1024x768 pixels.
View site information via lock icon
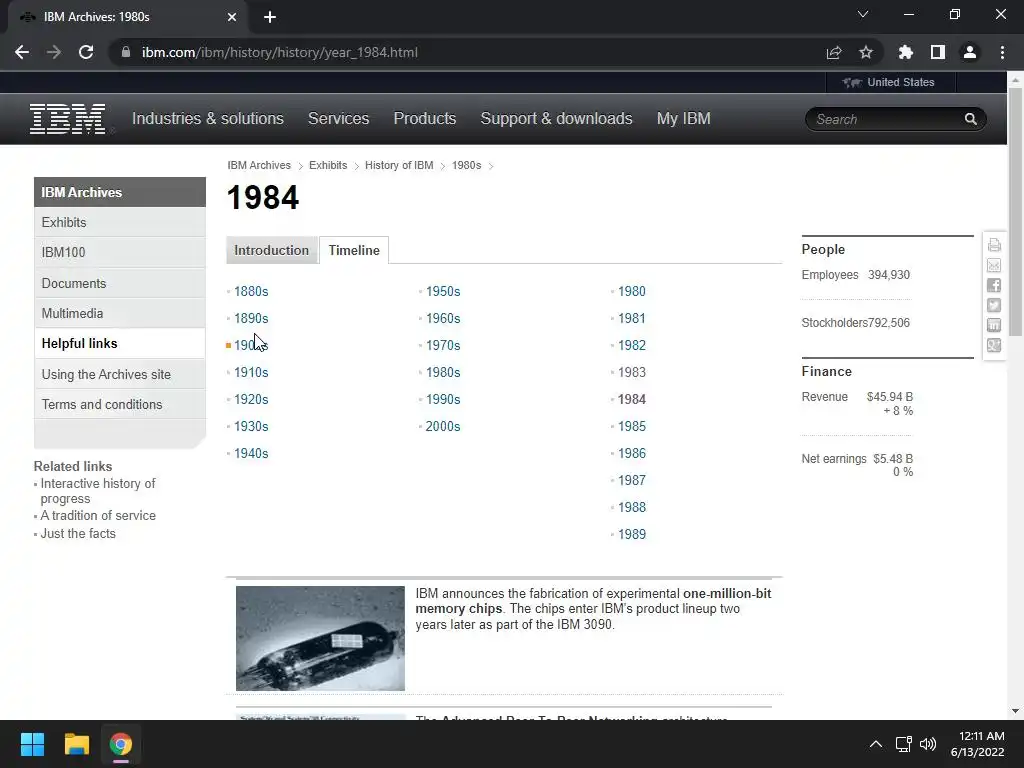[126, 52]
